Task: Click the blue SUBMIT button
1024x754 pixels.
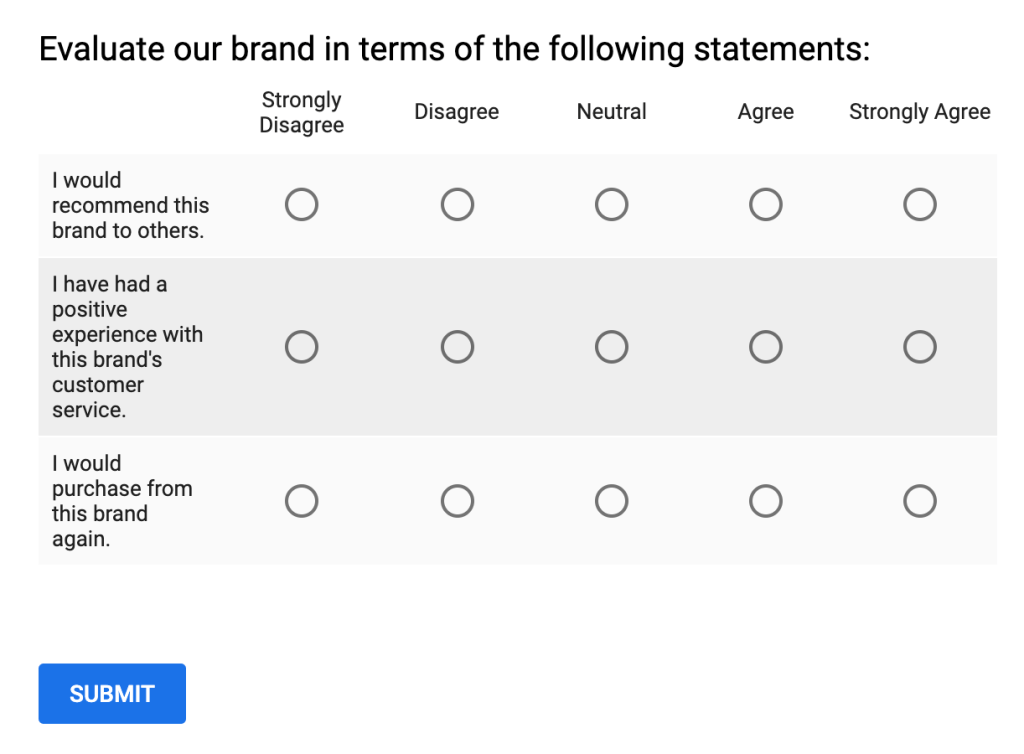Action: tap(112, 694)
